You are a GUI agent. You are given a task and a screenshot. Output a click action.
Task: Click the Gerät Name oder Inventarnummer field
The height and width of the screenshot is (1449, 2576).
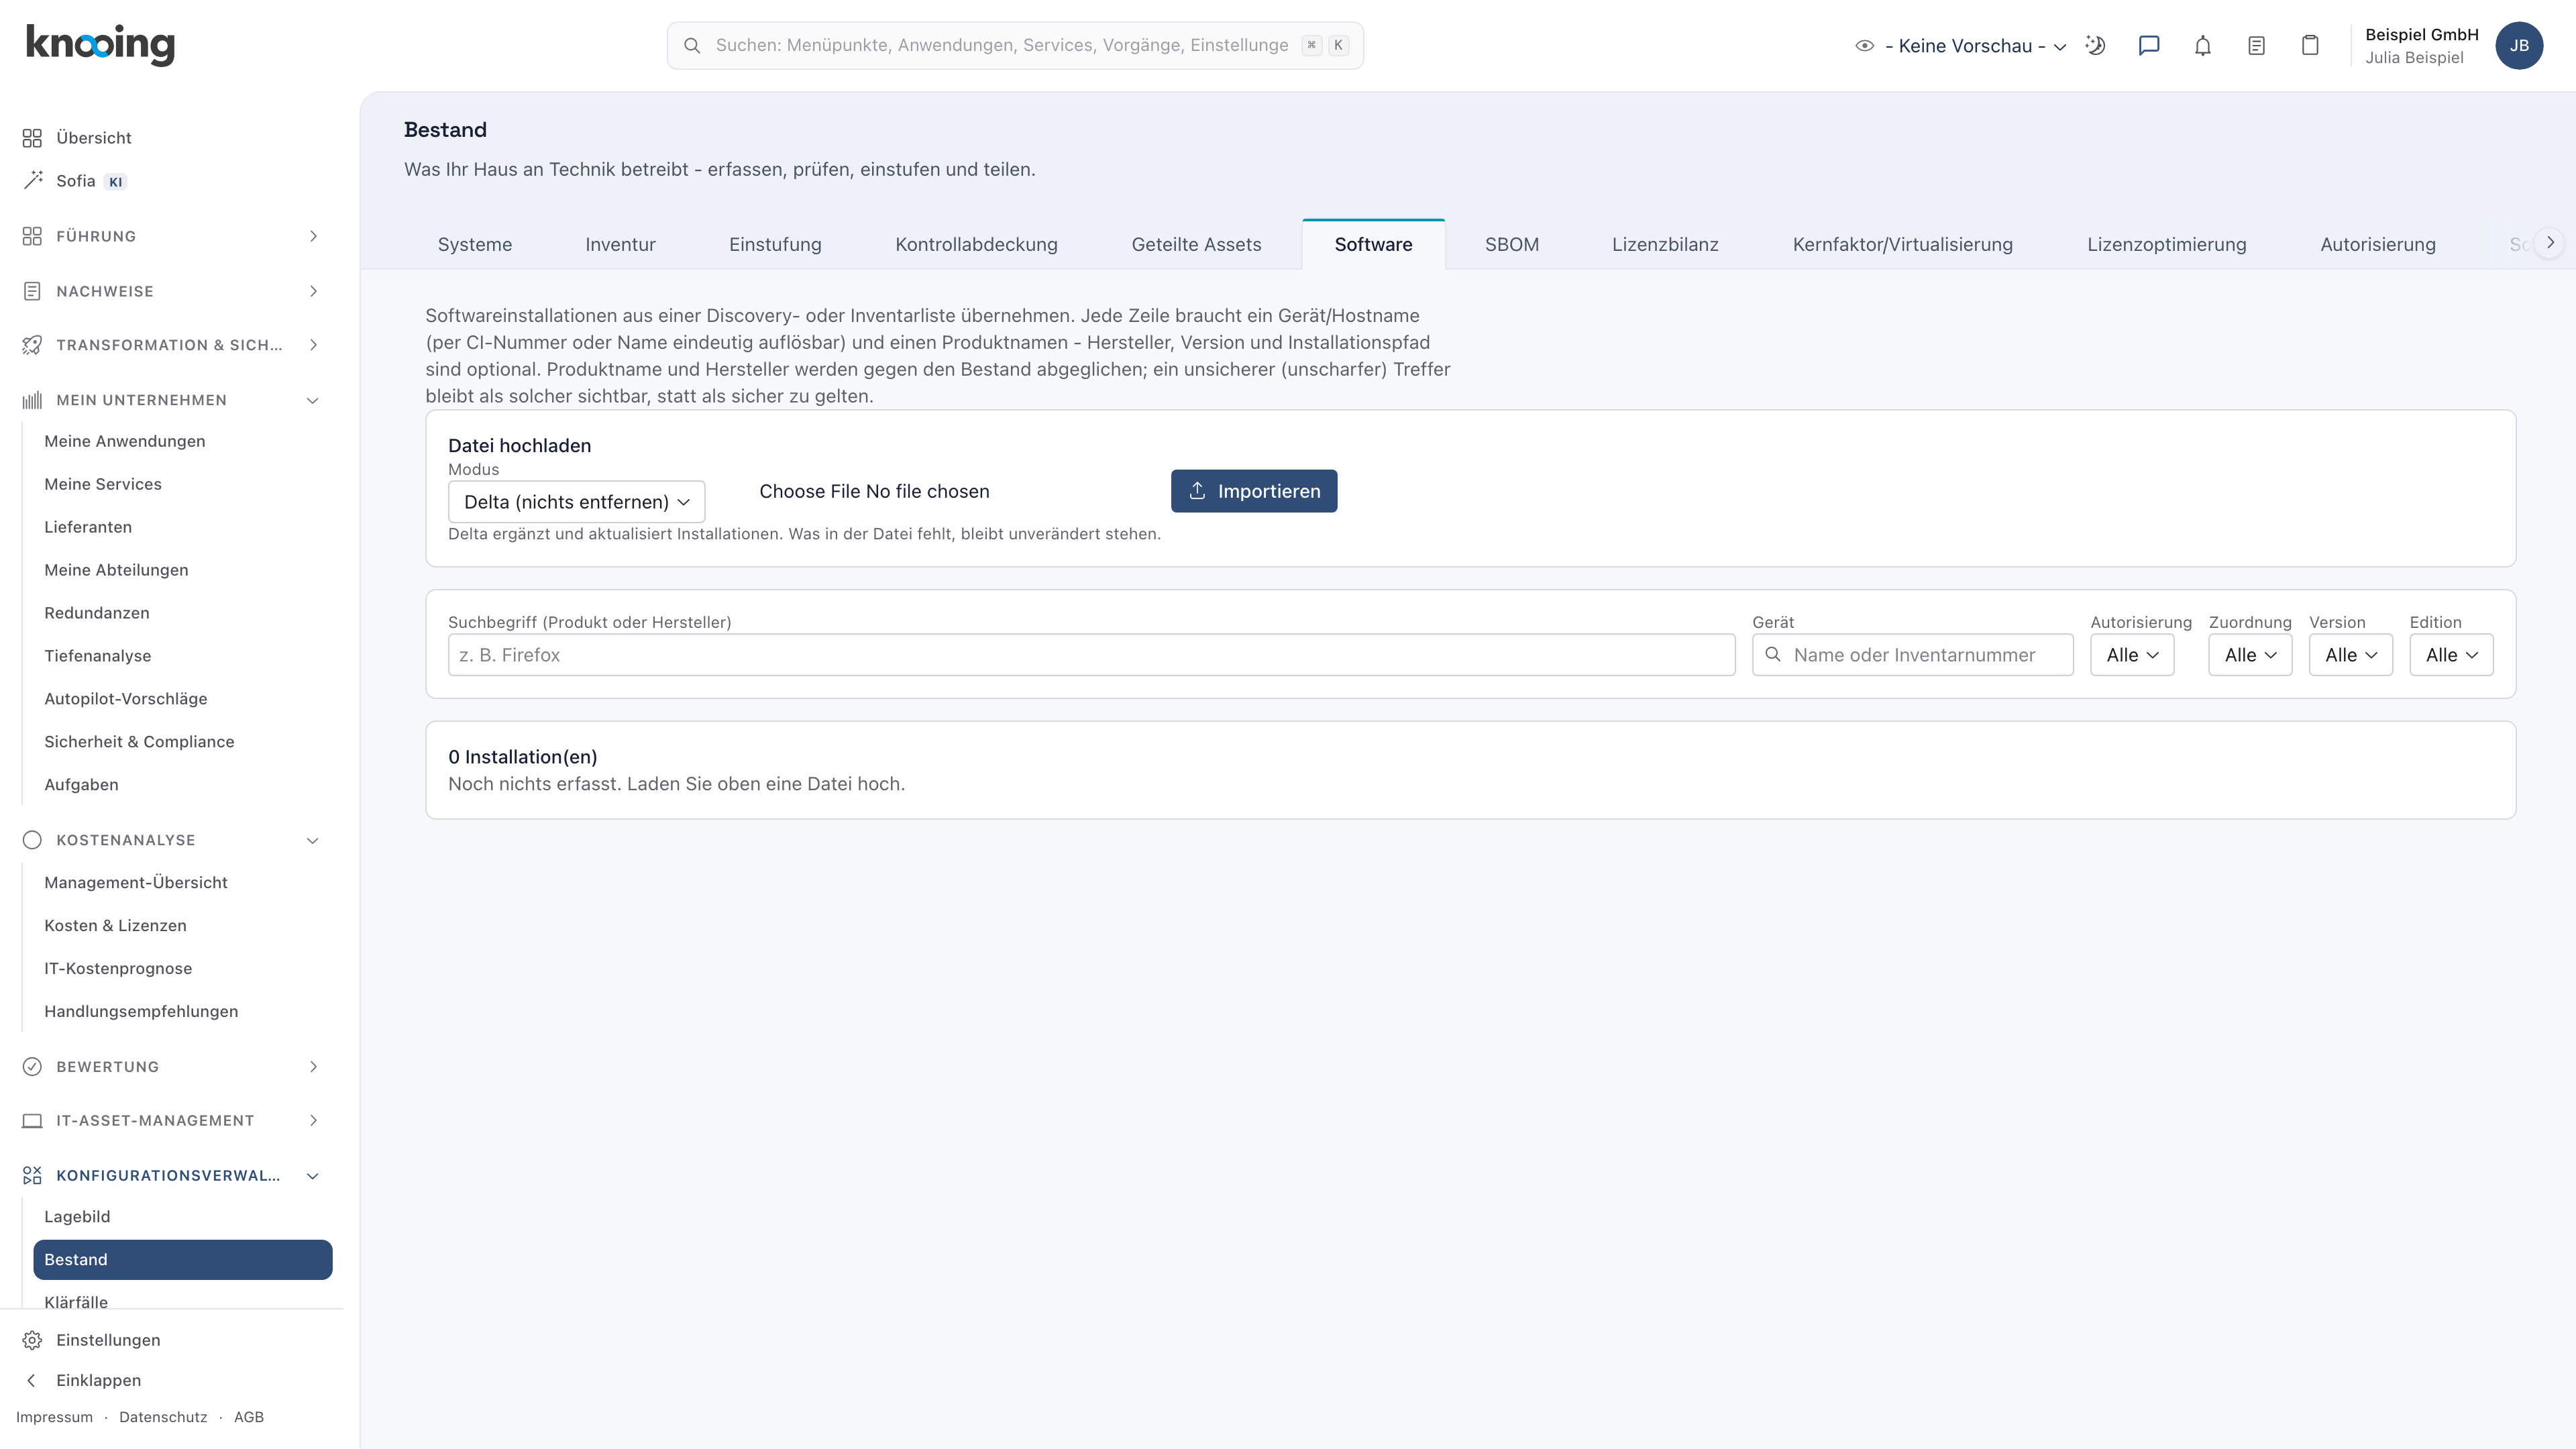(x=1912, y=655)
